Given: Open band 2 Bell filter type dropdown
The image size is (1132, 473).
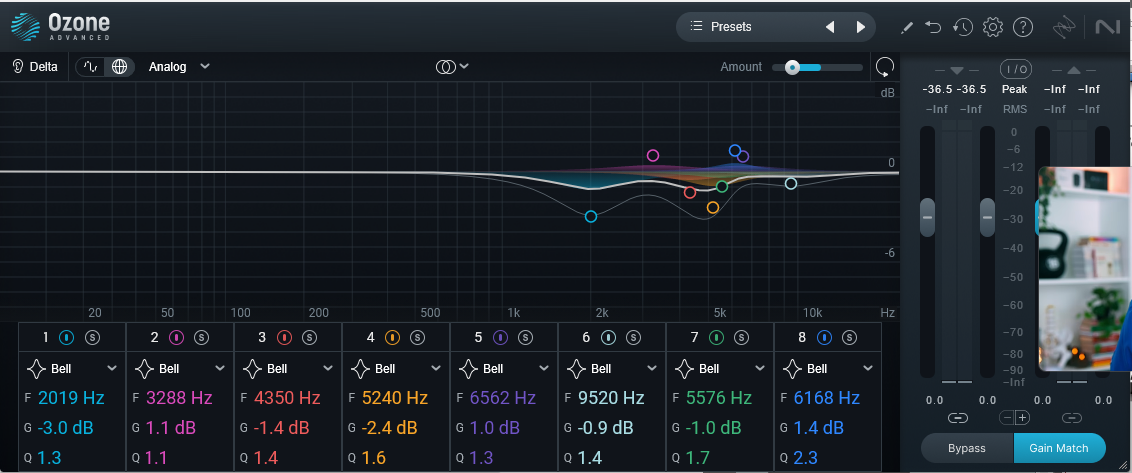Looking at the screenshot, I should click(180, 368).
